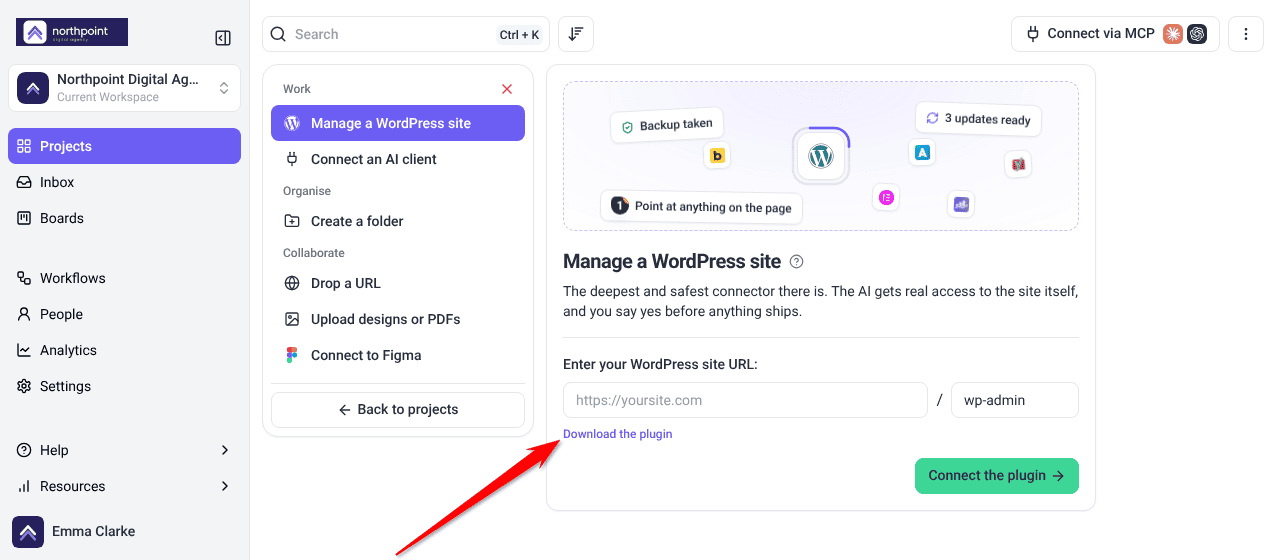Open the People page
Image resolution: width=1280 pixels, height=560 pixels.
point(124,314)
